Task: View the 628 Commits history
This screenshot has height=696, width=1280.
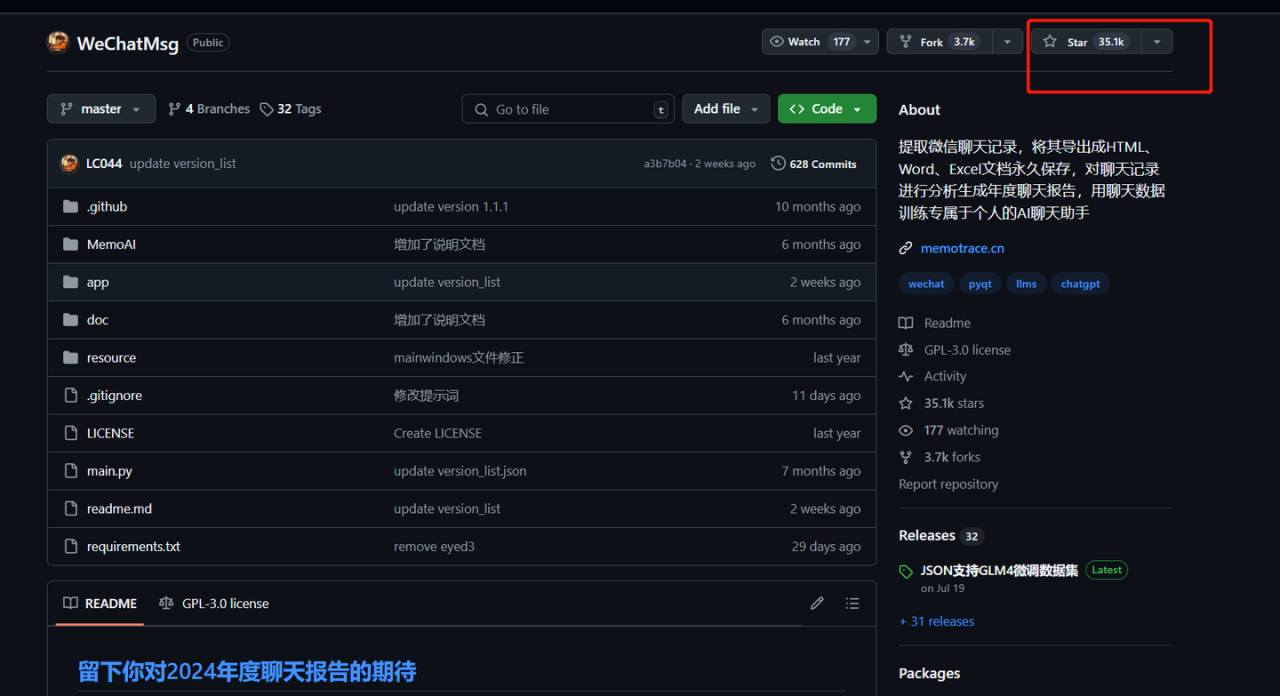Action: pyautogui.click(x=814, y=163)
